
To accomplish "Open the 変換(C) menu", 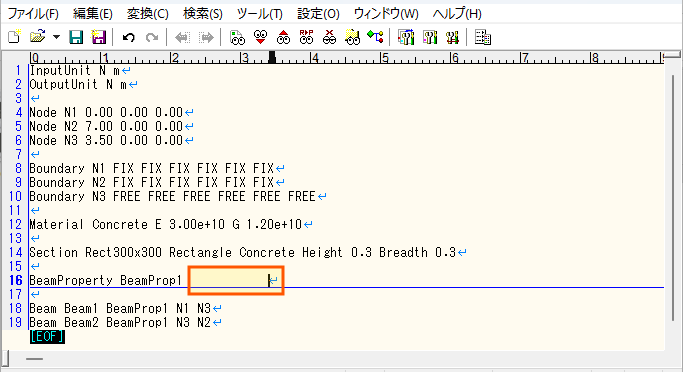I will [148, 14].
